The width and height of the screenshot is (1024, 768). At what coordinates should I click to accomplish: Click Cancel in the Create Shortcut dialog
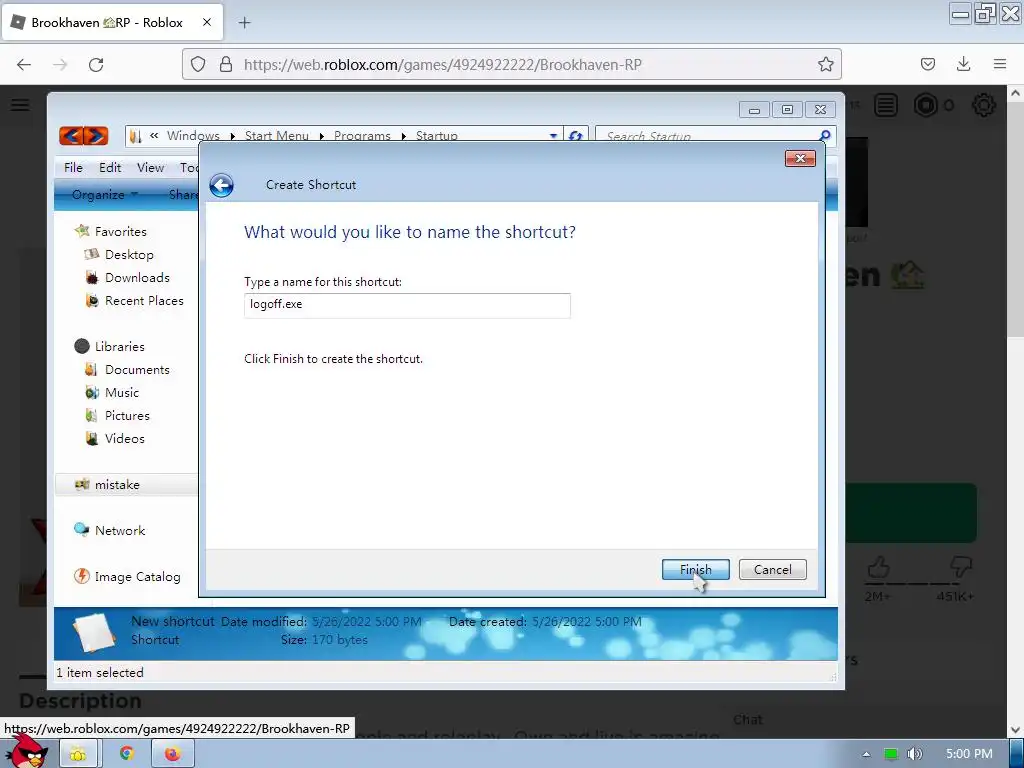(x=773, y=569)
